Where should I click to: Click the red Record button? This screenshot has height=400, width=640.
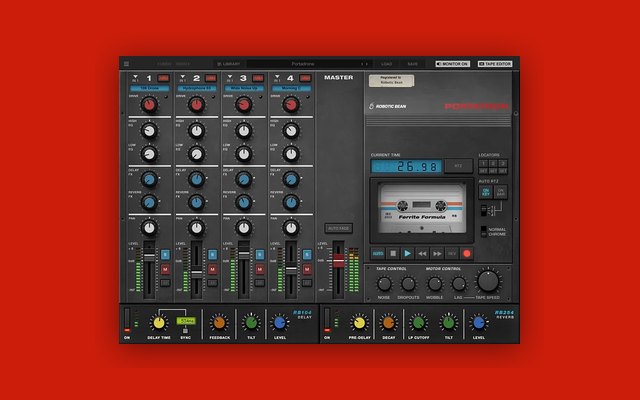click(467, 253)
